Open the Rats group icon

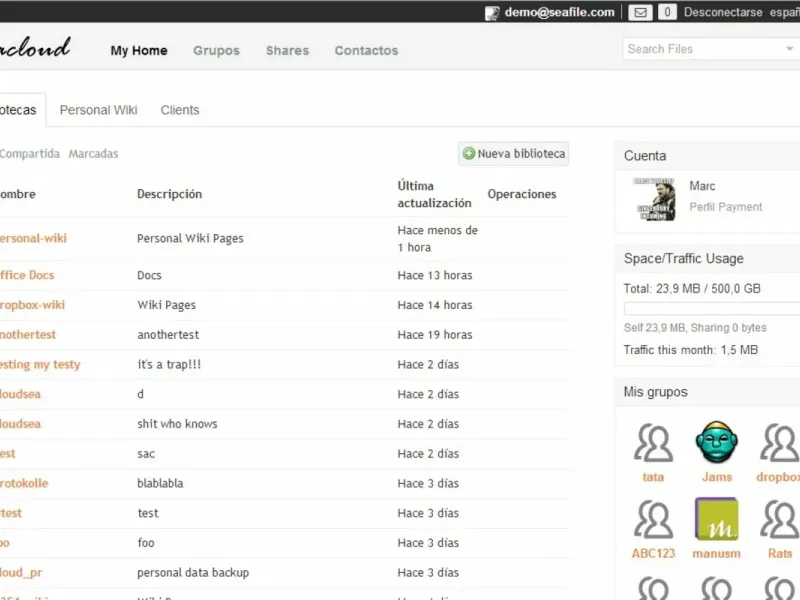pos(779,519)
